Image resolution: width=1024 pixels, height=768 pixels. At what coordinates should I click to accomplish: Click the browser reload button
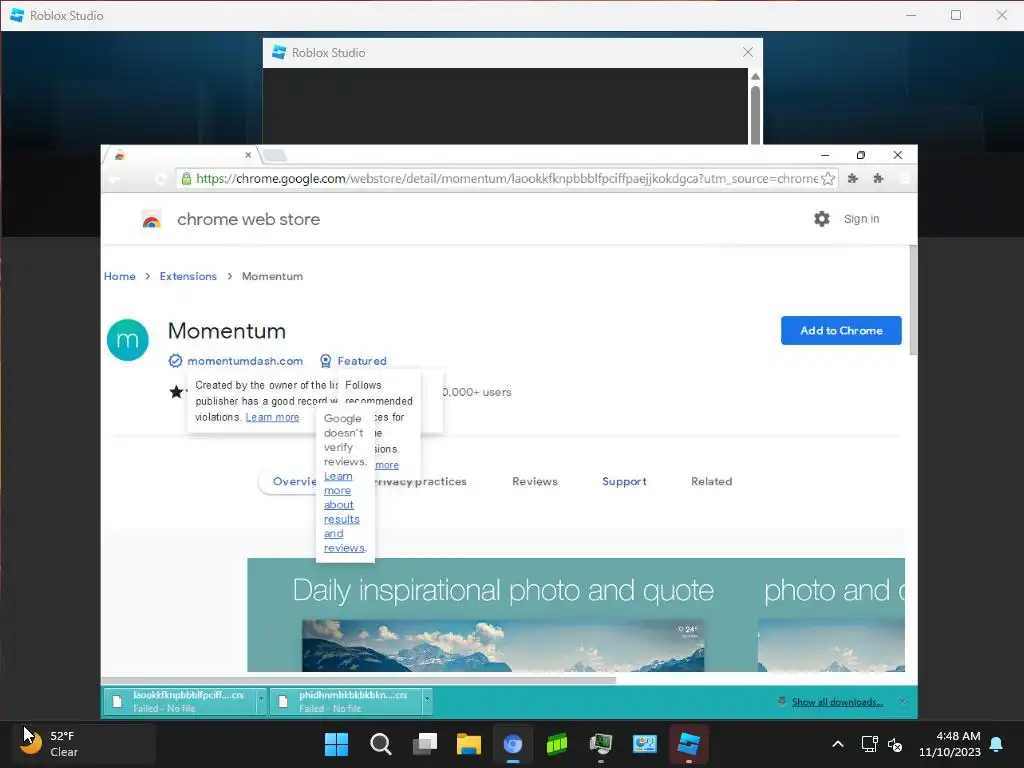click(161, 179)
